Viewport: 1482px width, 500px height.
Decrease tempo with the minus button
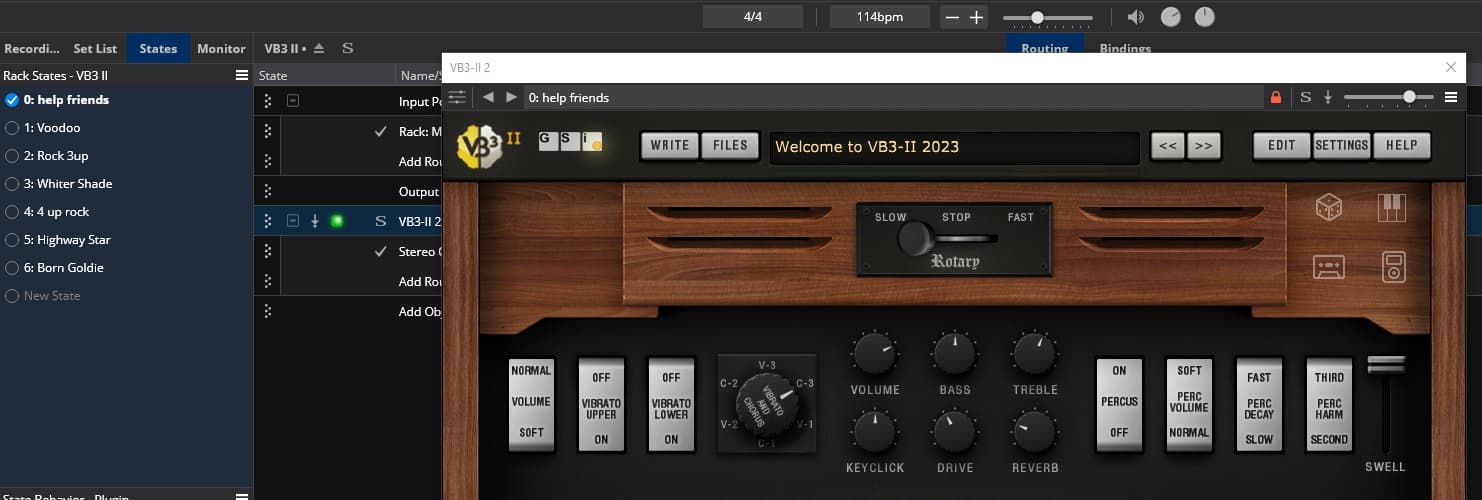pos(952,17)
